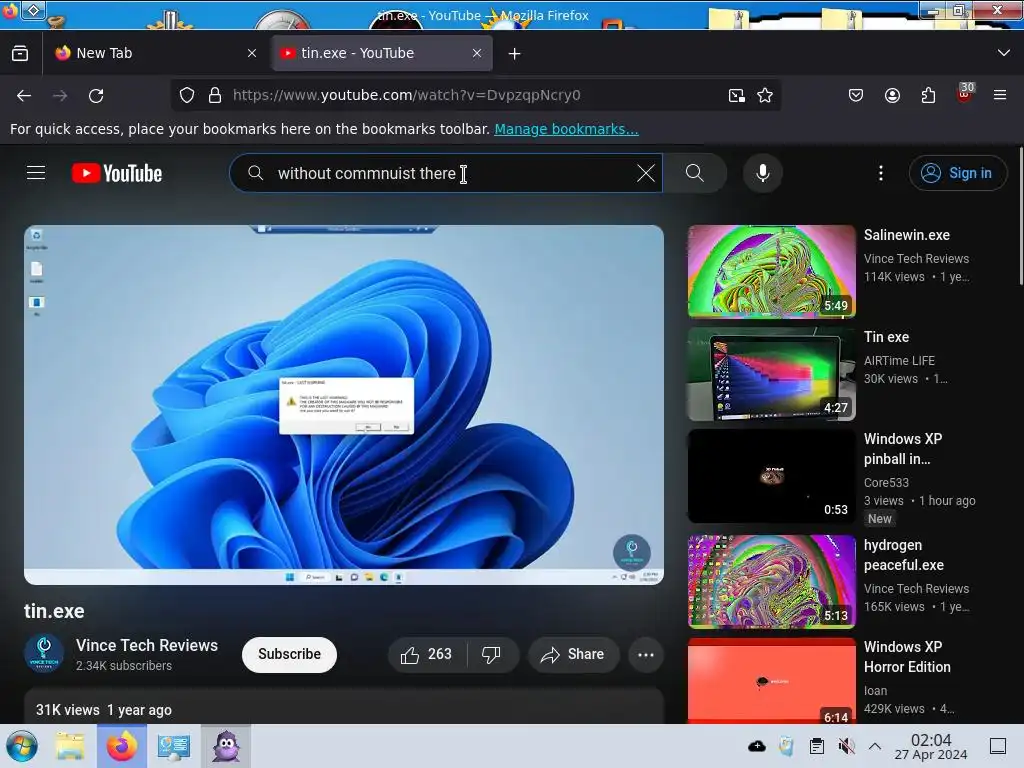Open a new tab with the plus button
Viewport: 1024px width, 768px height.
(x=515, y=54)
